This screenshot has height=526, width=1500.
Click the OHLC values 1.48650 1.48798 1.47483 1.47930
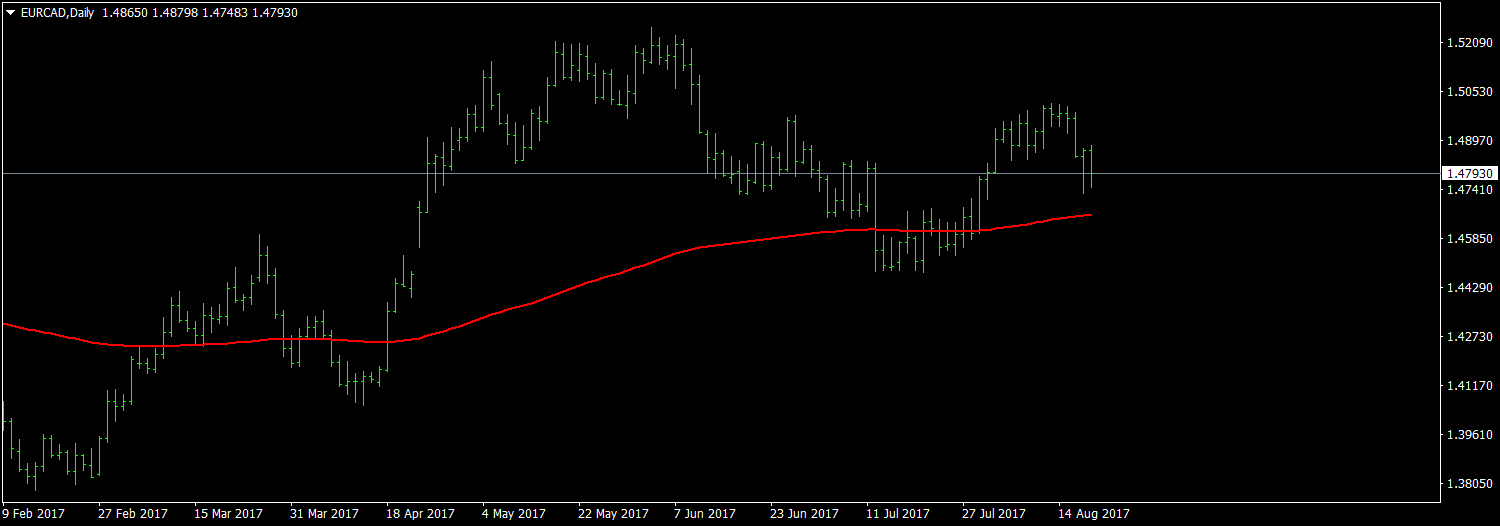(199, 13)
